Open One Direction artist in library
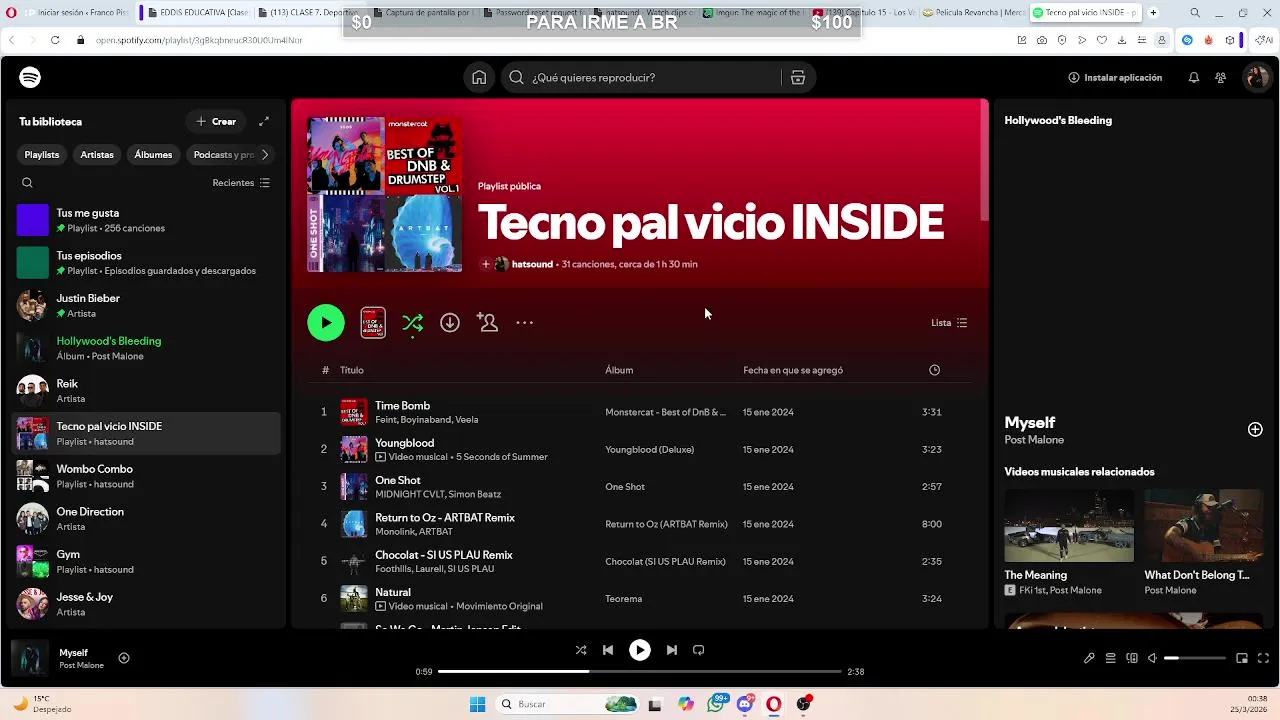The height and width of the screenshot is (720, 1280). (x=145, y=519)
